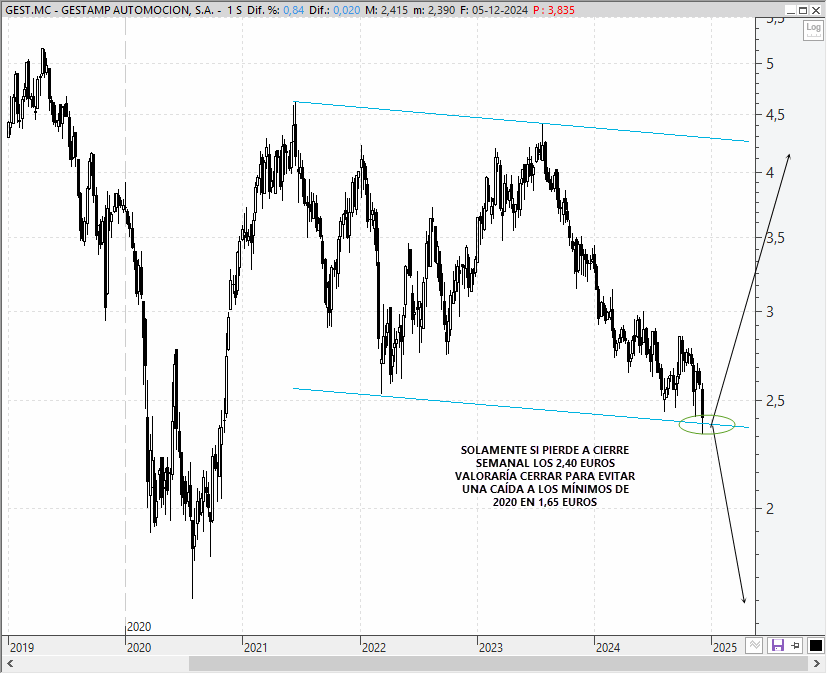The height and width of the screenshot is (674, 827).
Task: Click the purple save floppy disk icon
Action: point(777,646)
